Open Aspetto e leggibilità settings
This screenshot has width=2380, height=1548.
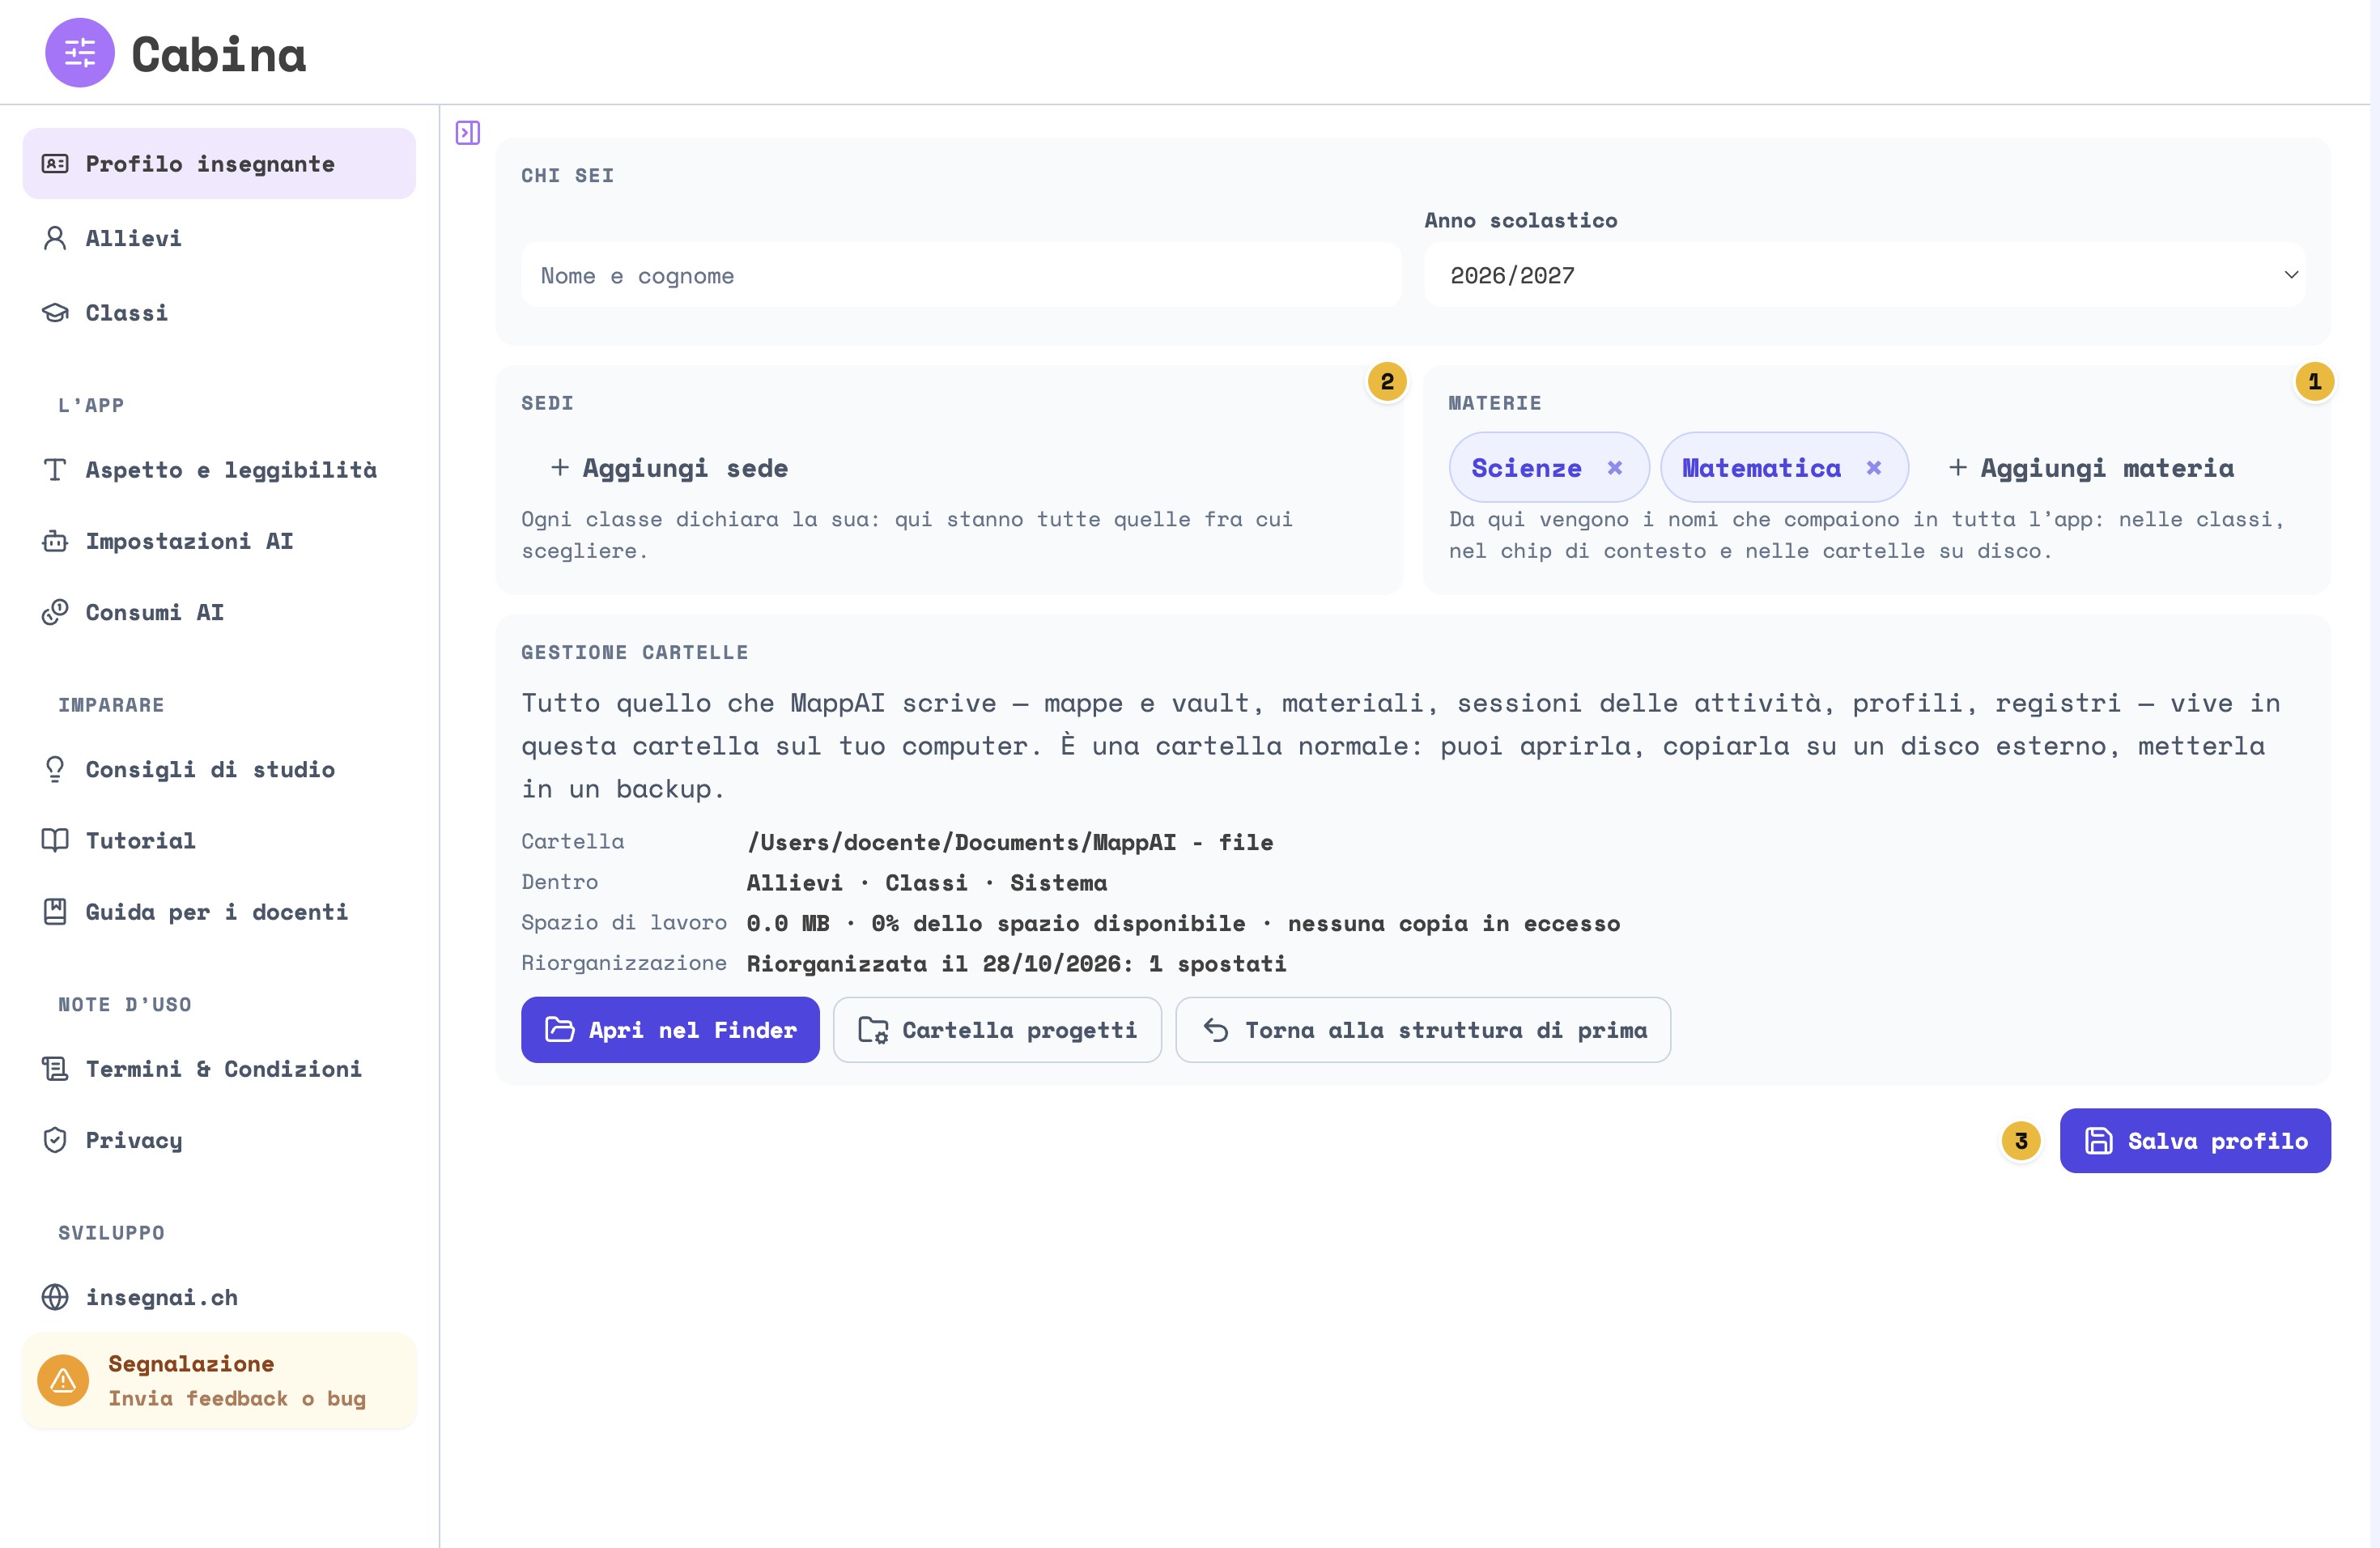click(219, 470)
